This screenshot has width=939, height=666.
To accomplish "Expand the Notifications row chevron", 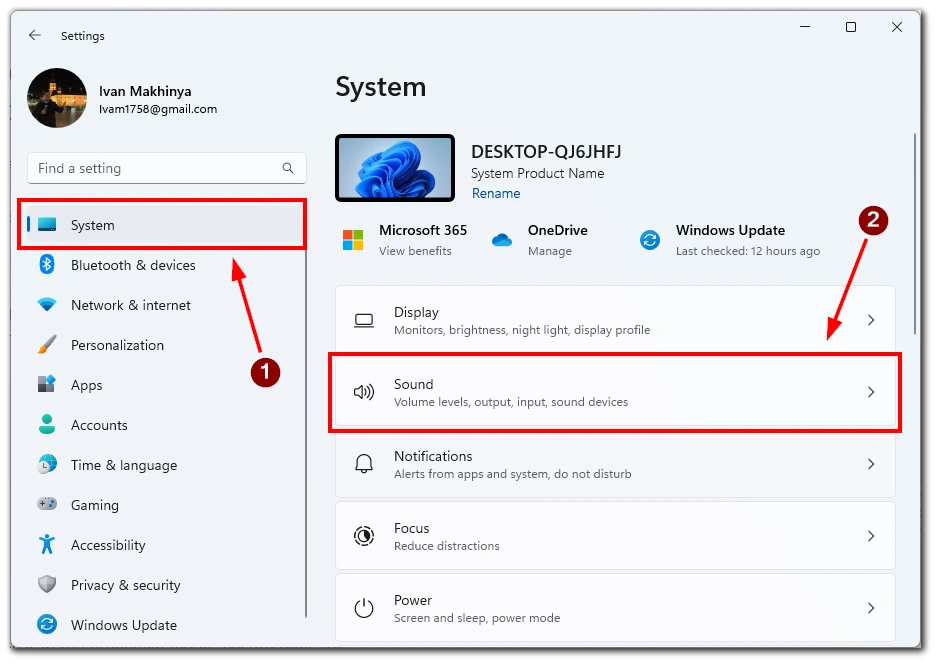I will point(871,464).
